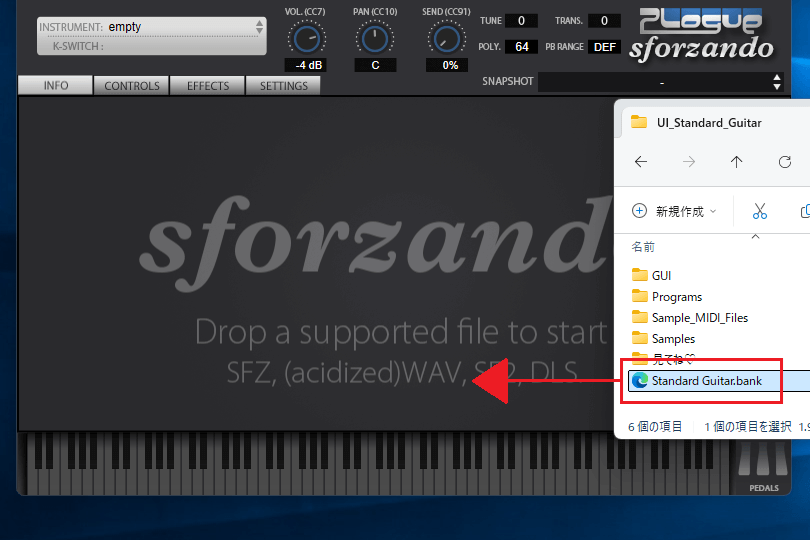Open the INSTRUMENT selection menu
The image size is (810, 540).
(x=152, y=27)
